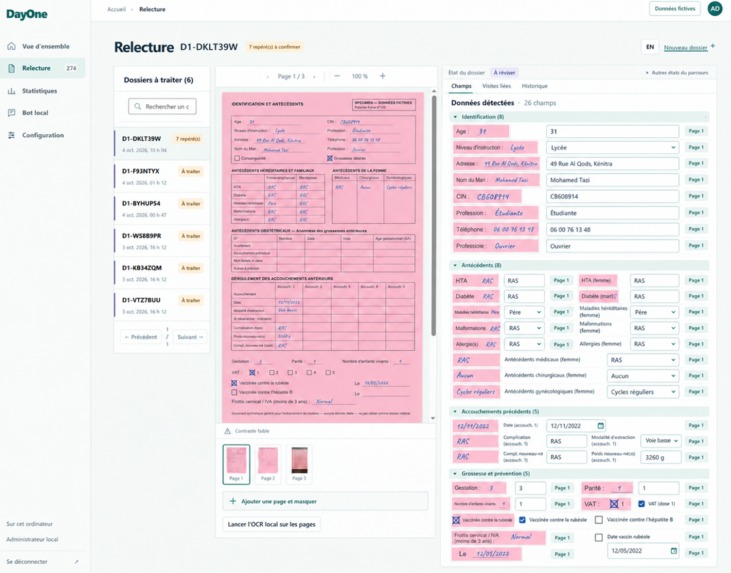This screenshot has width=731, height=573.
Task: Go to next page arrow in viewer
Action: pyautogui.click(x=314, y=76)
